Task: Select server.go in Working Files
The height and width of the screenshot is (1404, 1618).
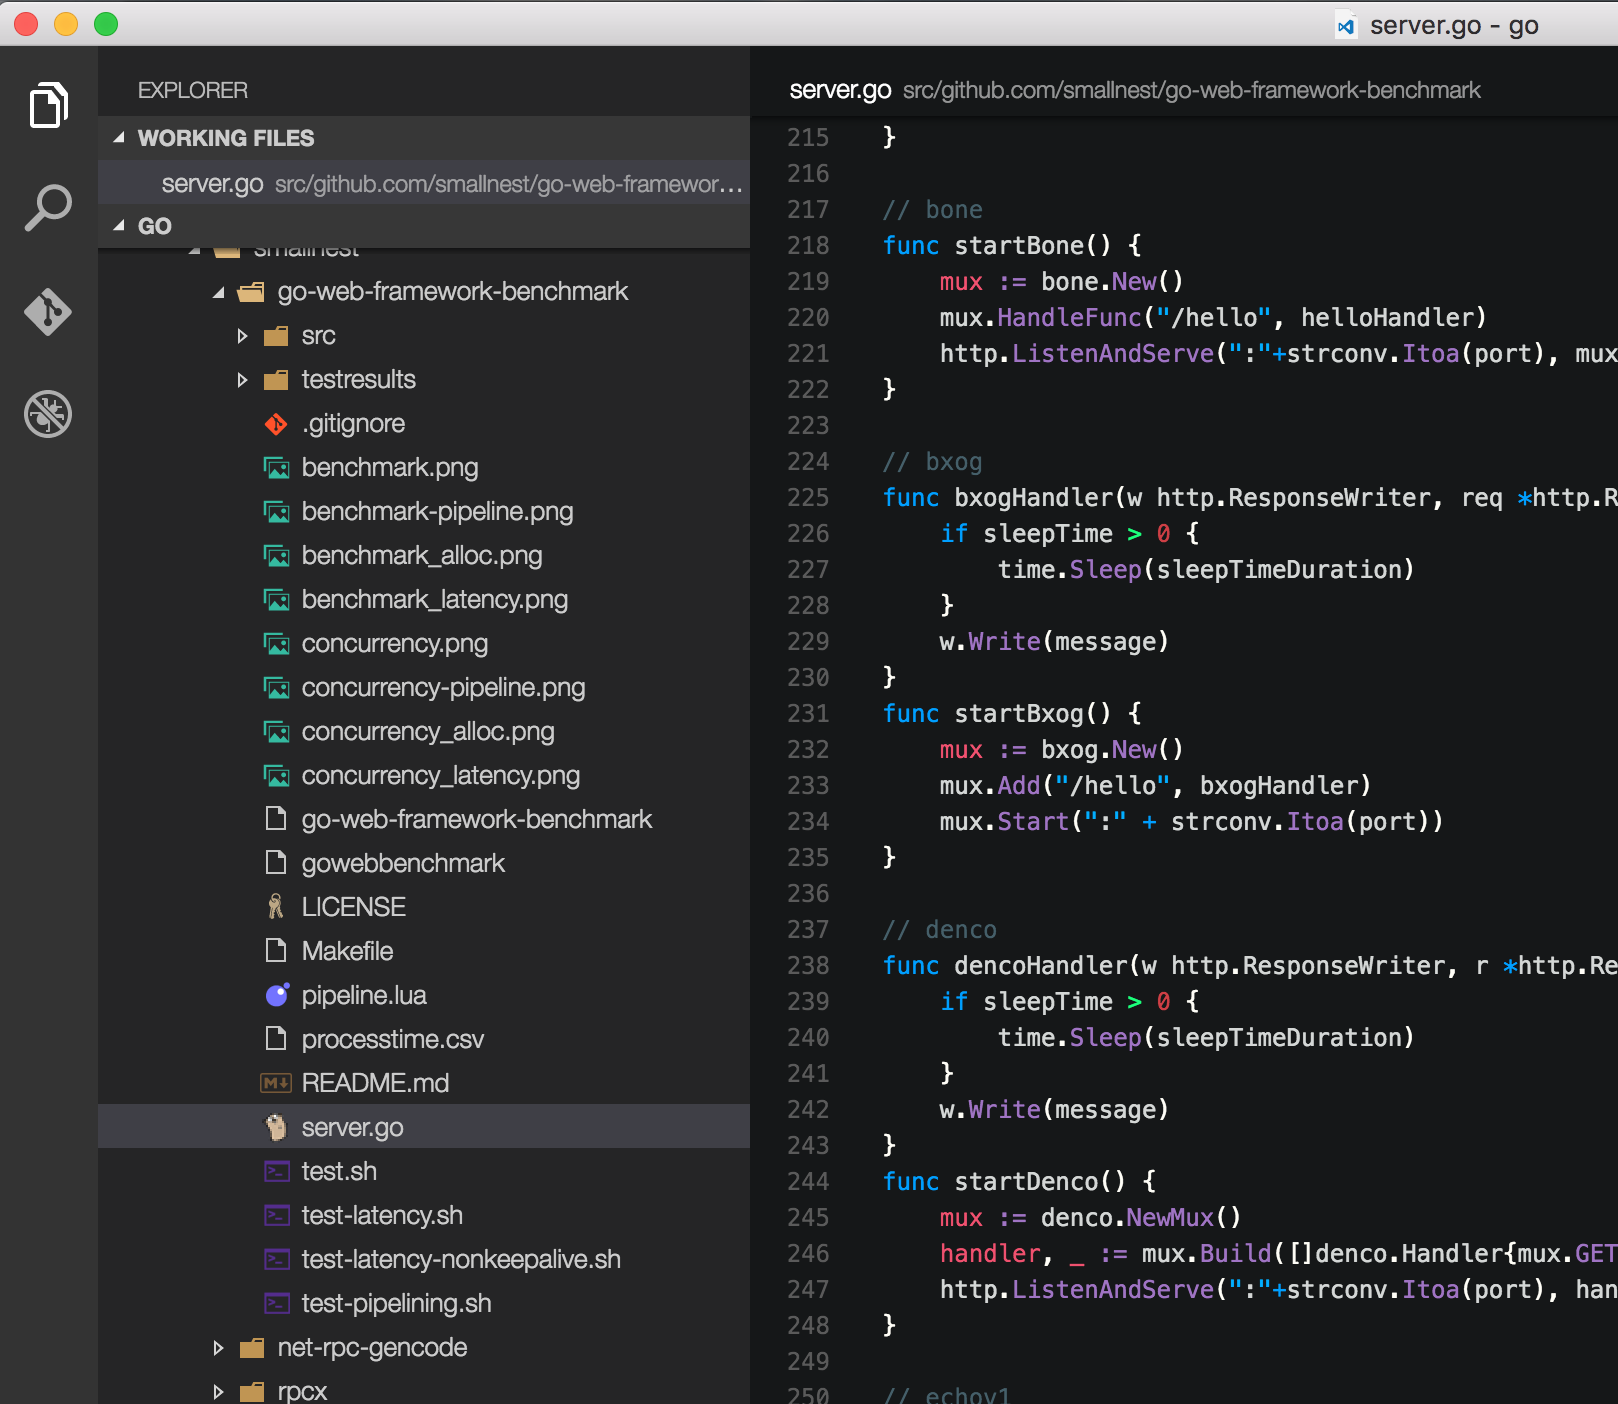Action: pos(213,184)
